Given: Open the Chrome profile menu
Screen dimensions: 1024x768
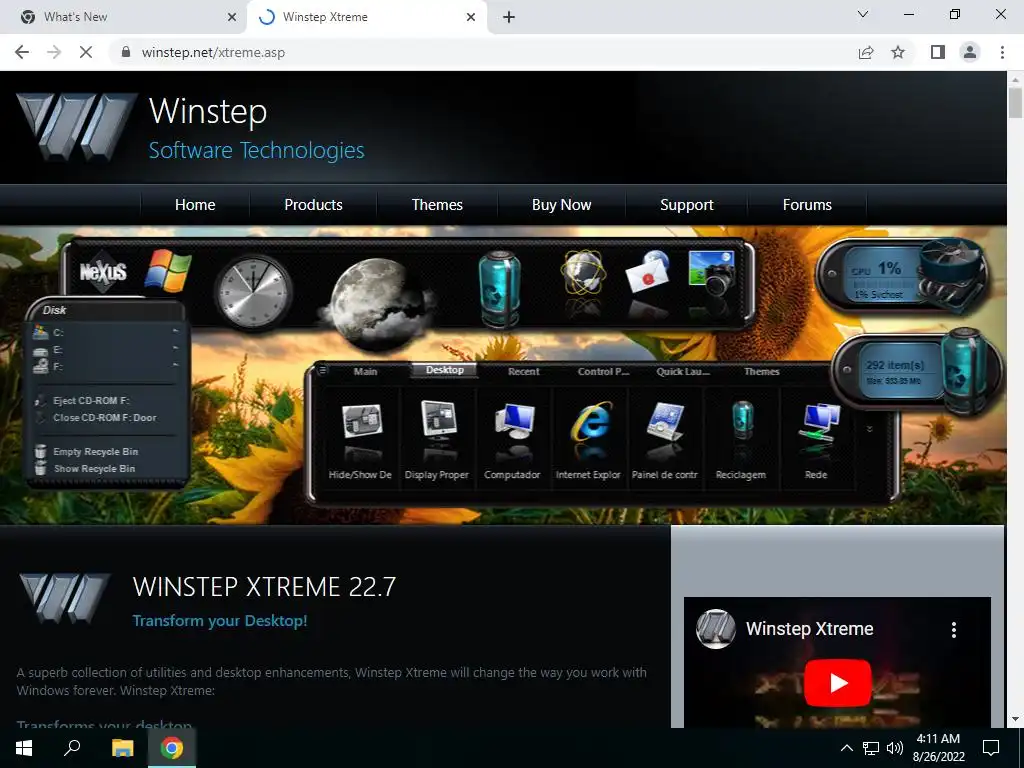Looking at the screenshot, I should 970,52.
